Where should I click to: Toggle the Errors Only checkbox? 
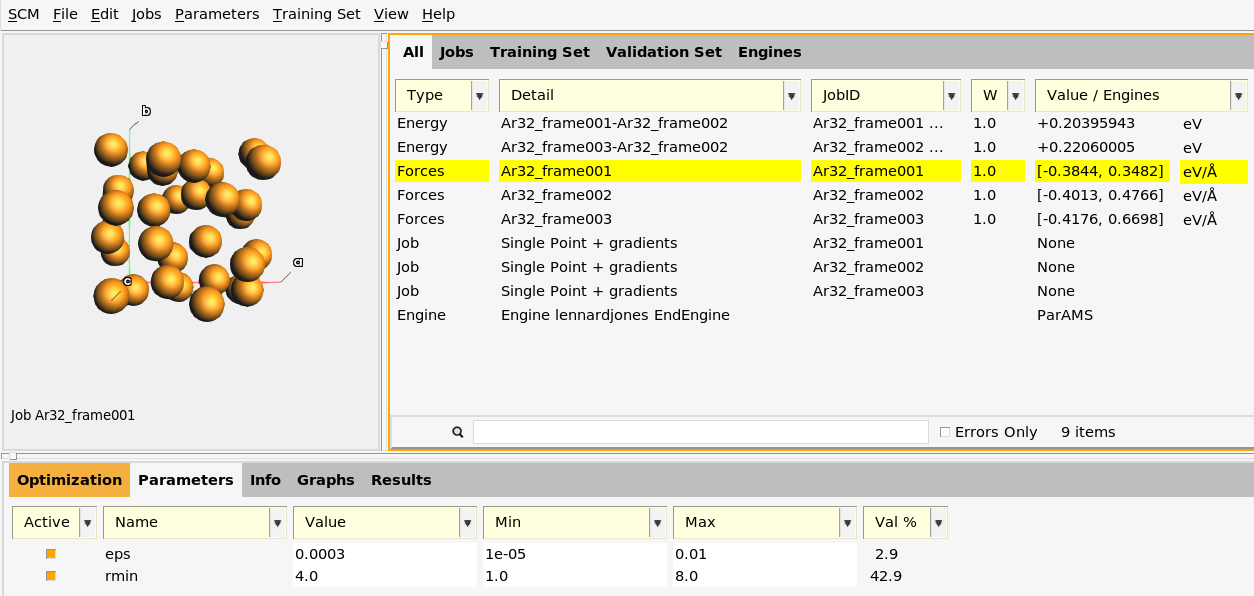[x=945, y=432]
